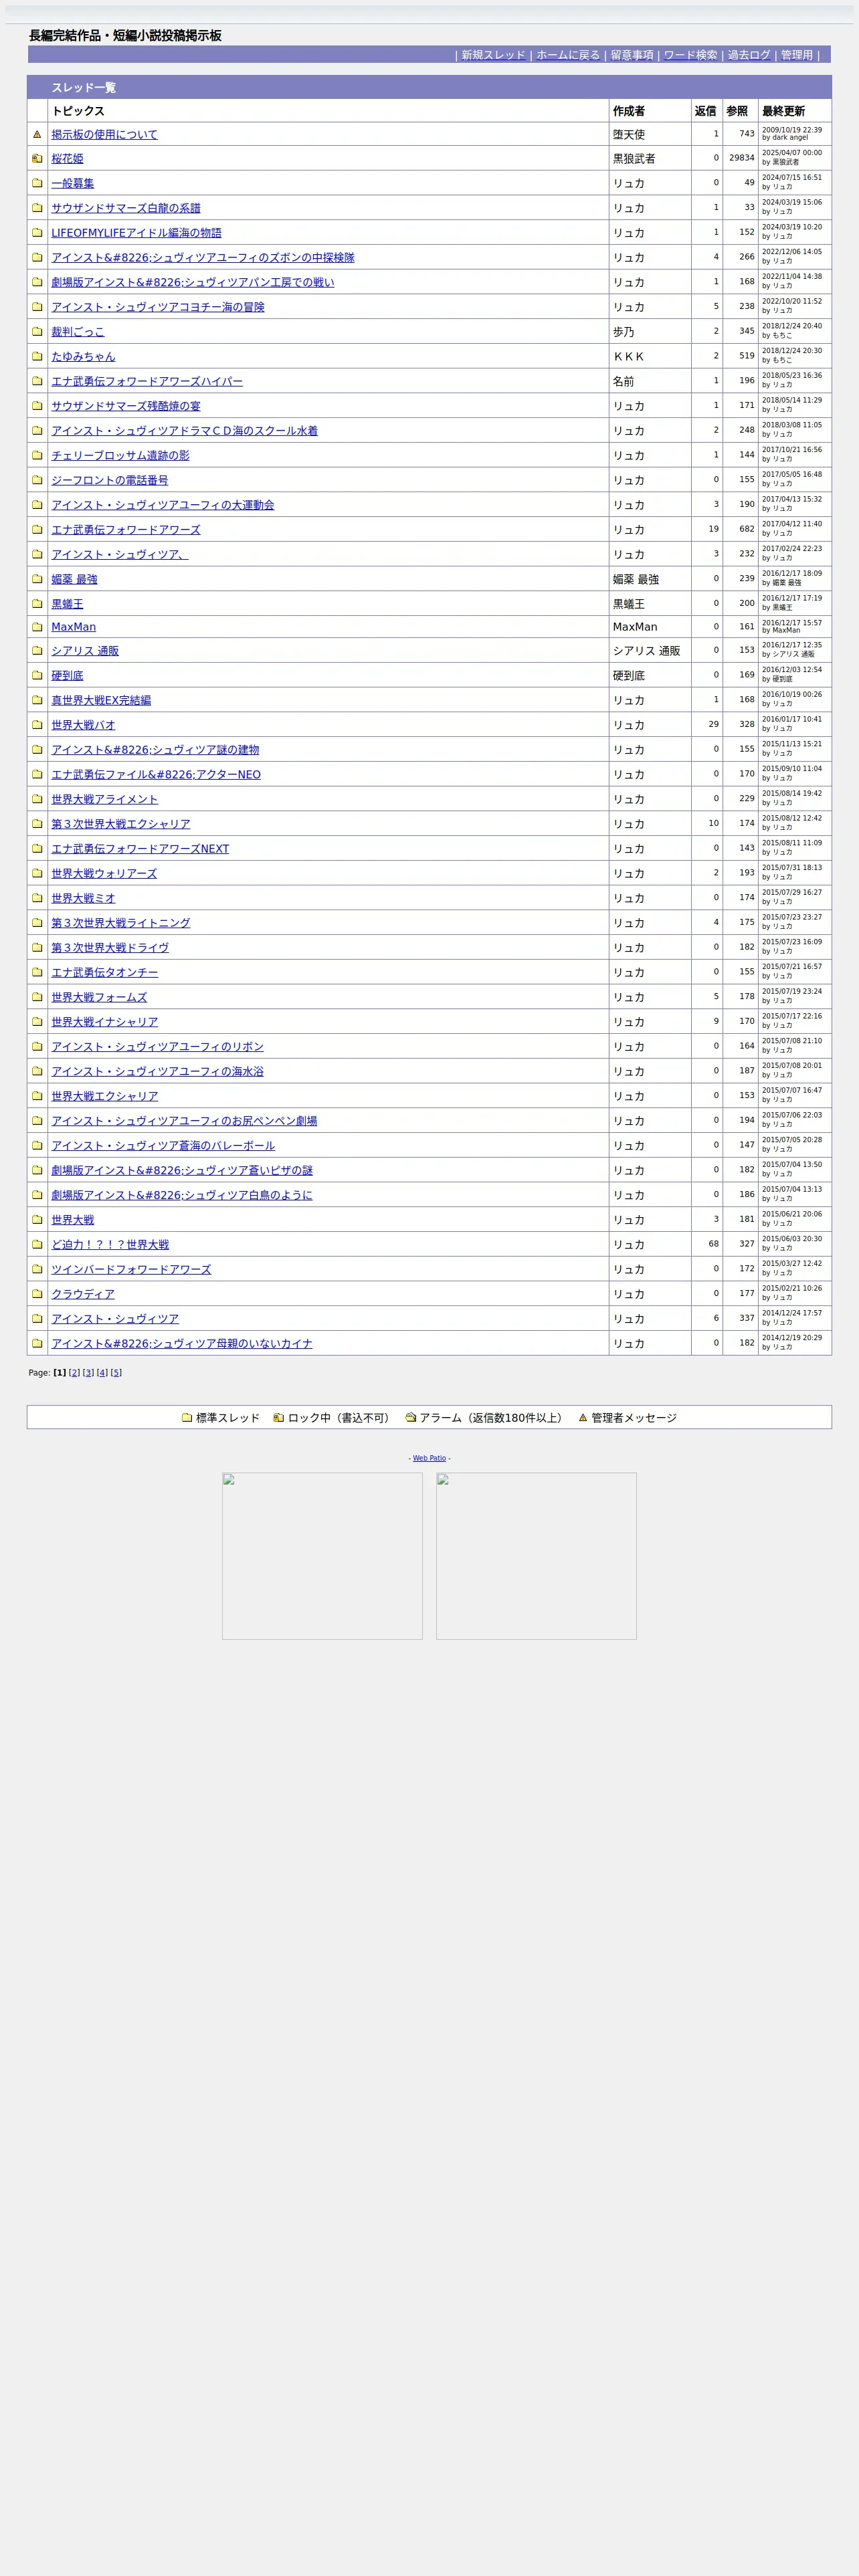
Task: Open thread アインスト・シュヴィツア at the bottom
Action: click(115, 1318)
